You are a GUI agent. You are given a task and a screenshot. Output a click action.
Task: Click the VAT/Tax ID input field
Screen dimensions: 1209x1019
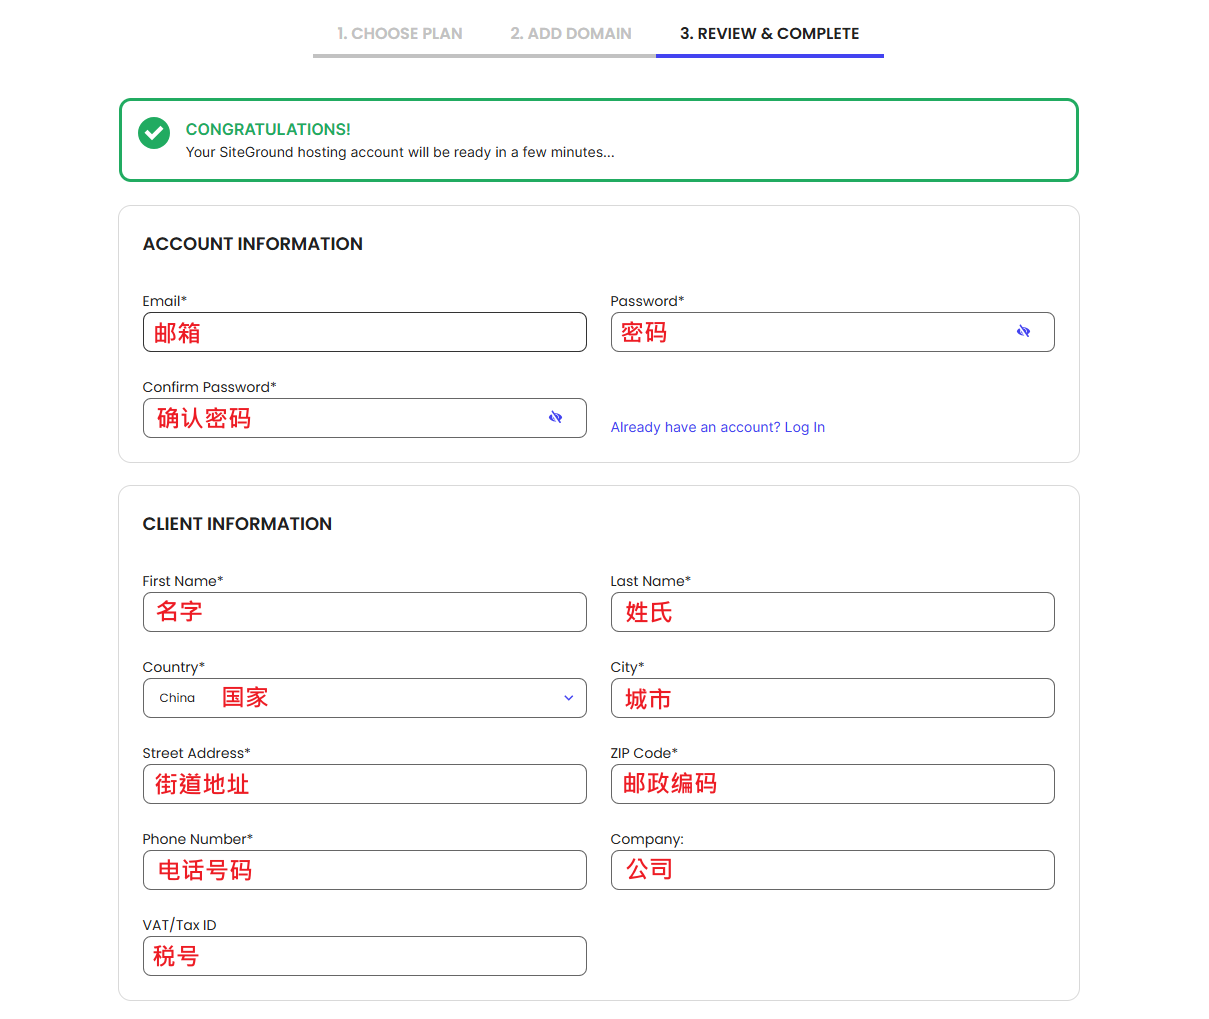point(364,956)
